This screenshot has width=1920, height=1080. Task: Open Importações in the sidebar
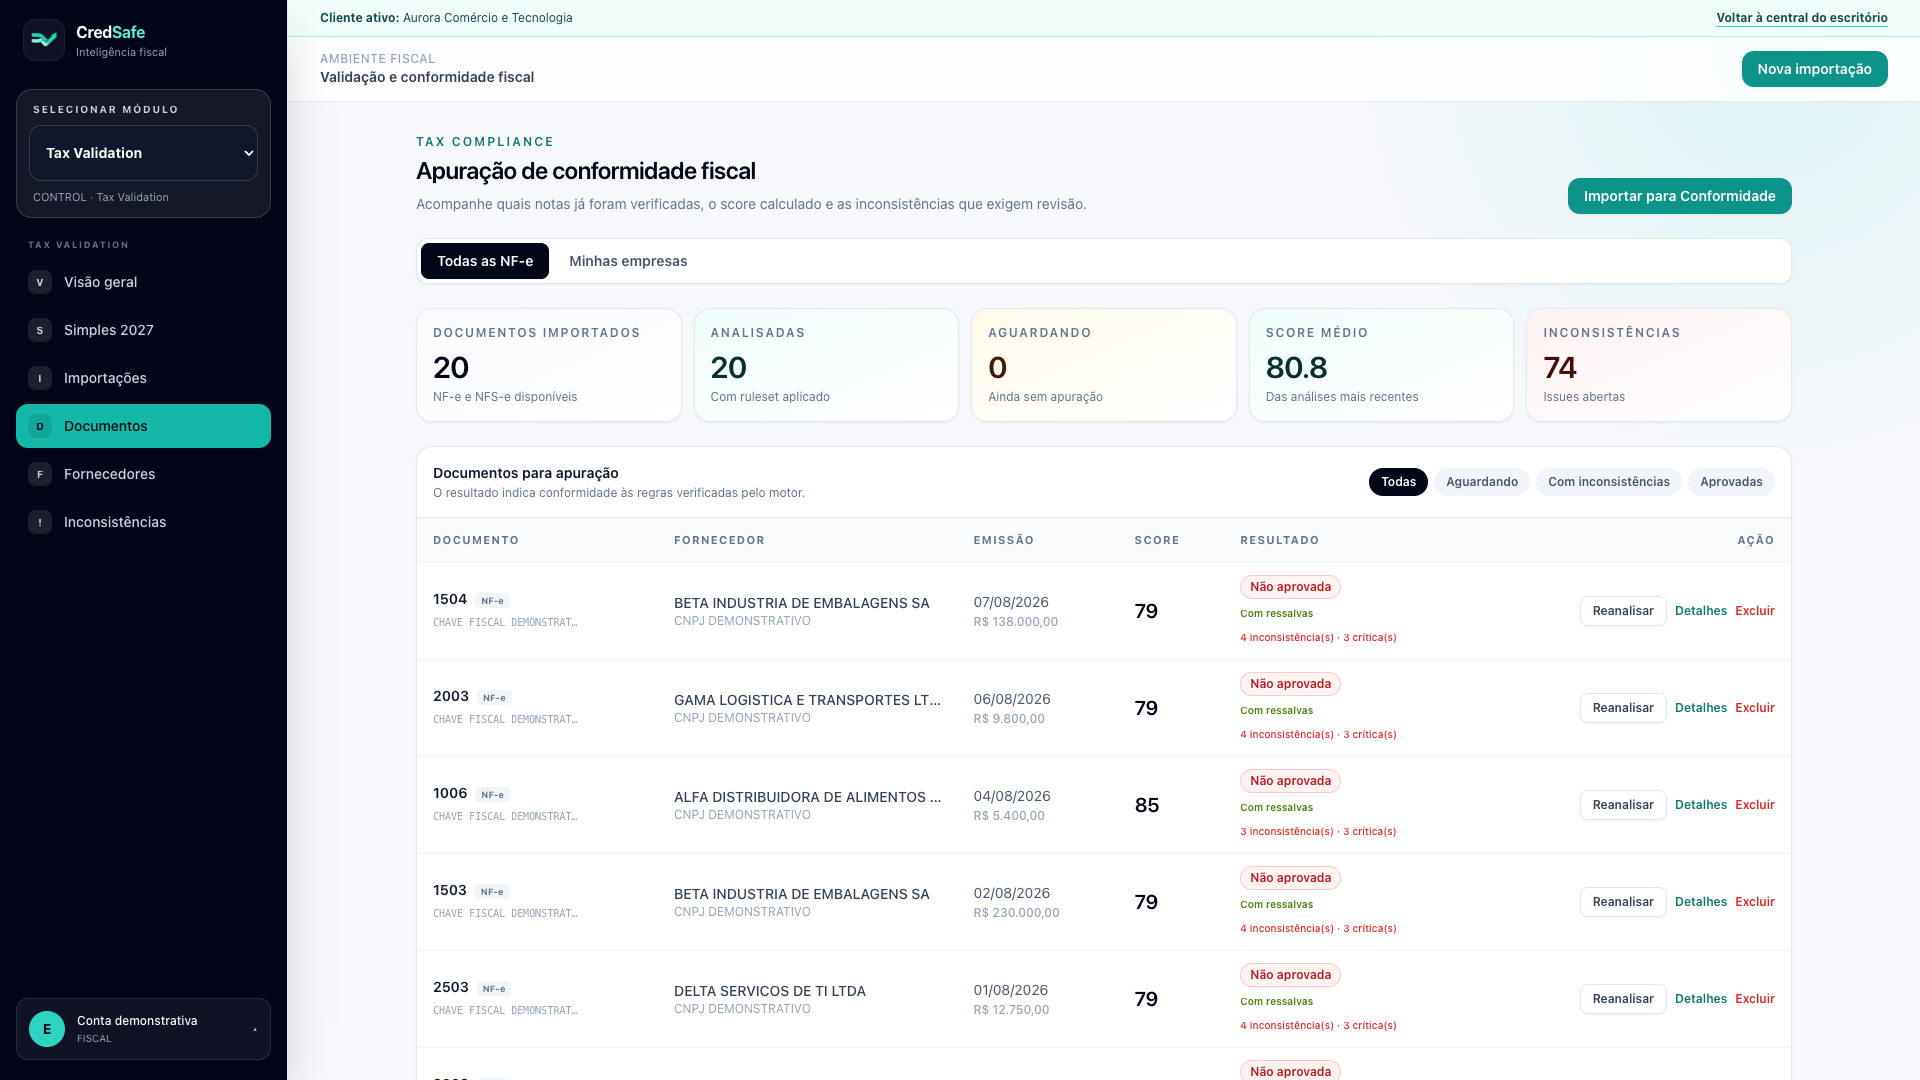[143, 378]
